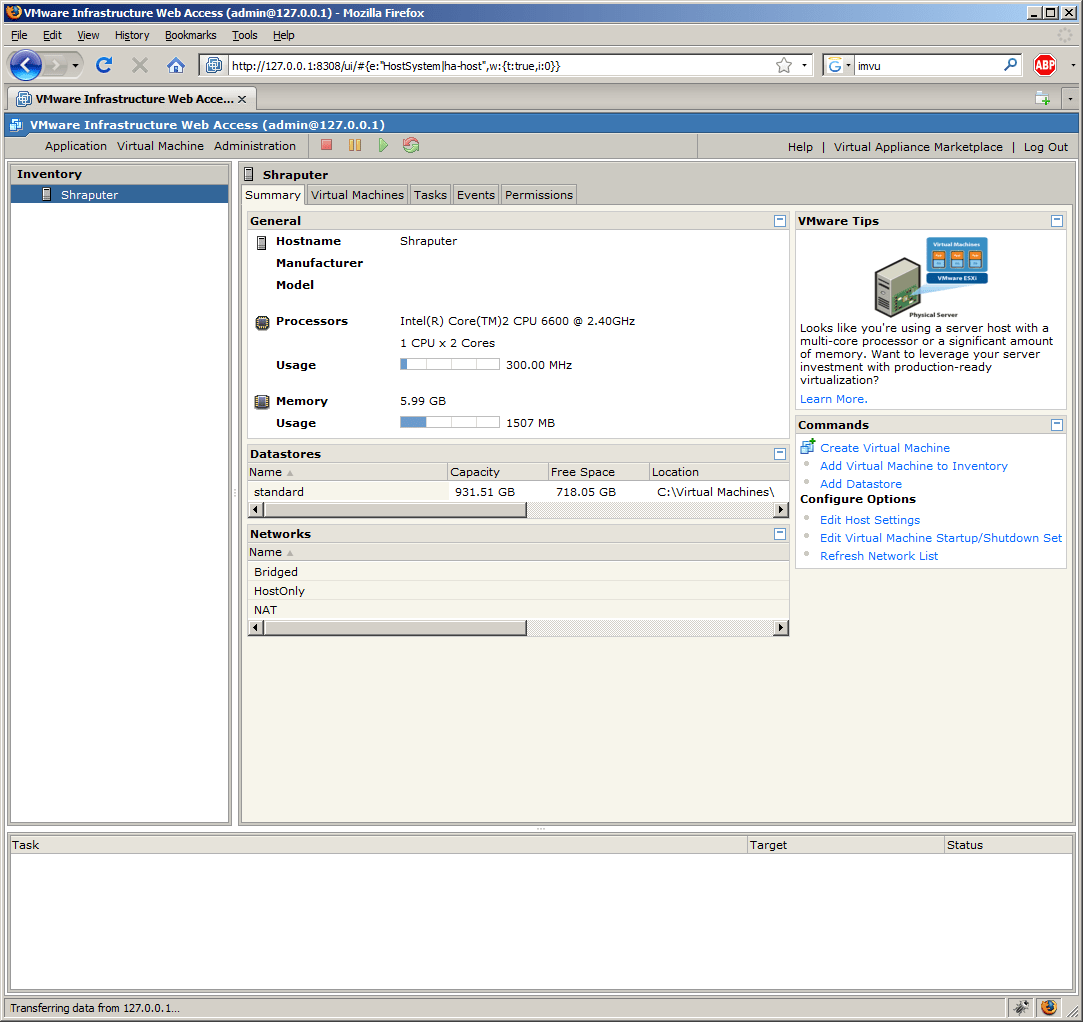Click the bug icon in the status bar

click(x=1022, y=1007)
